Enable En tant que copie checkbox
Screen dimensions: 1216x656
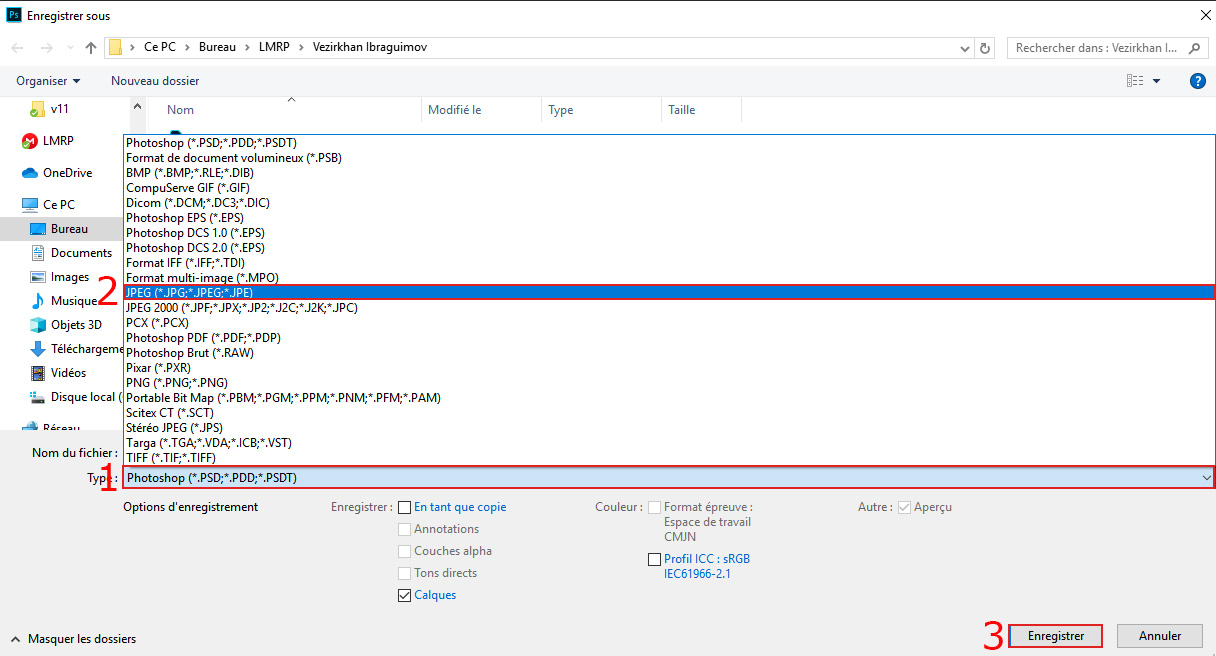(405, 507)
